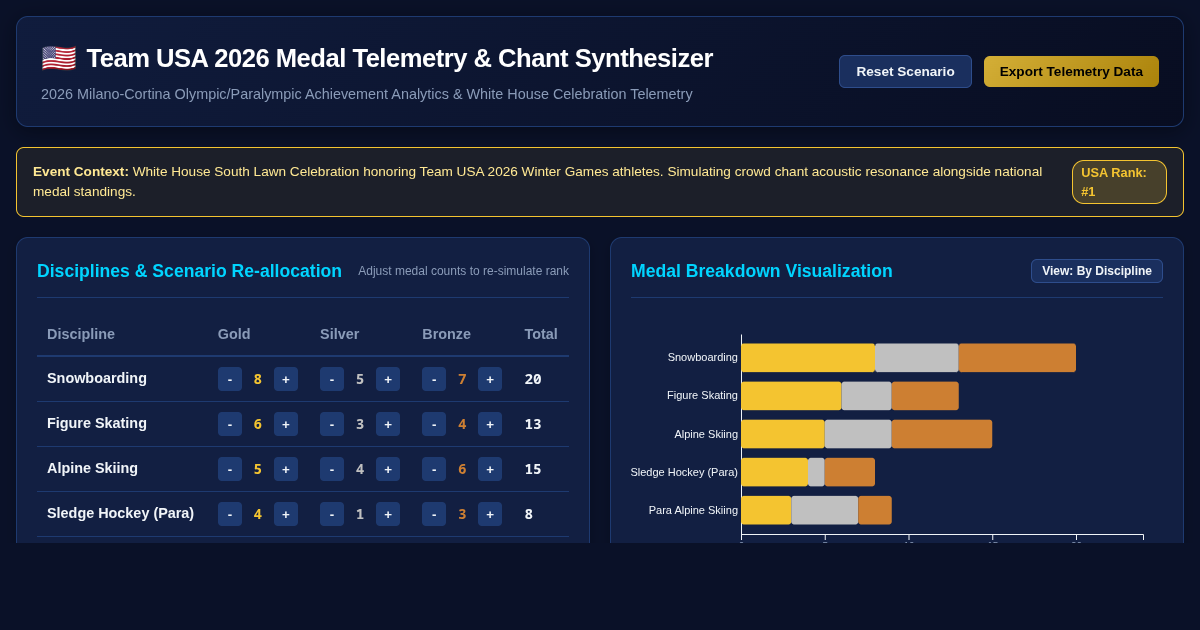Click the Para Alpine Skiing gold bar
1200x630 pixels.
(767, 510)
